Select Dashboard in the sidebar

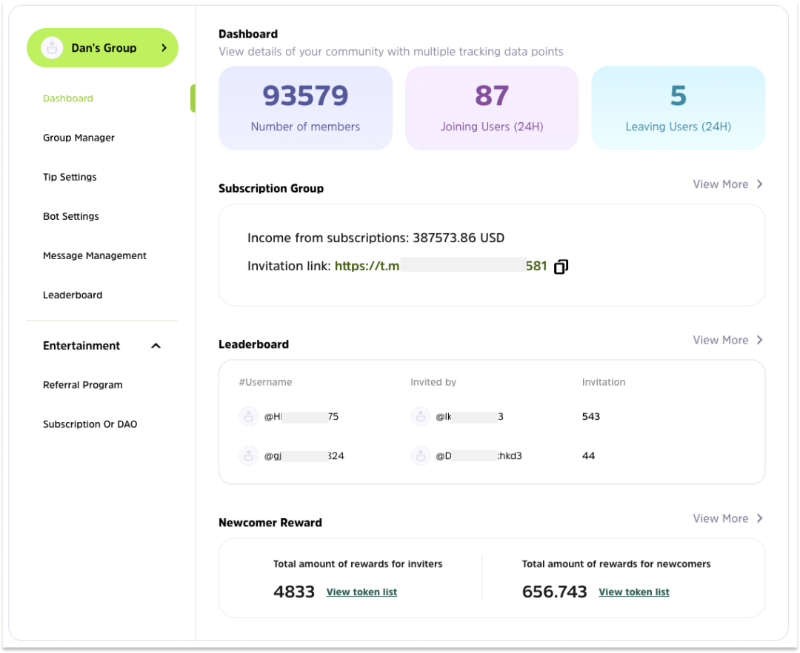click(x=68, y=99)
